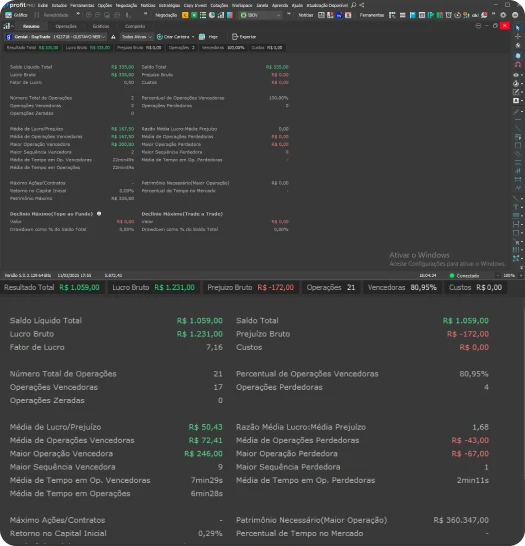The image size is (525, 546).
Task: Click the warning triangle icon beside account
Action: coord(113,37)
